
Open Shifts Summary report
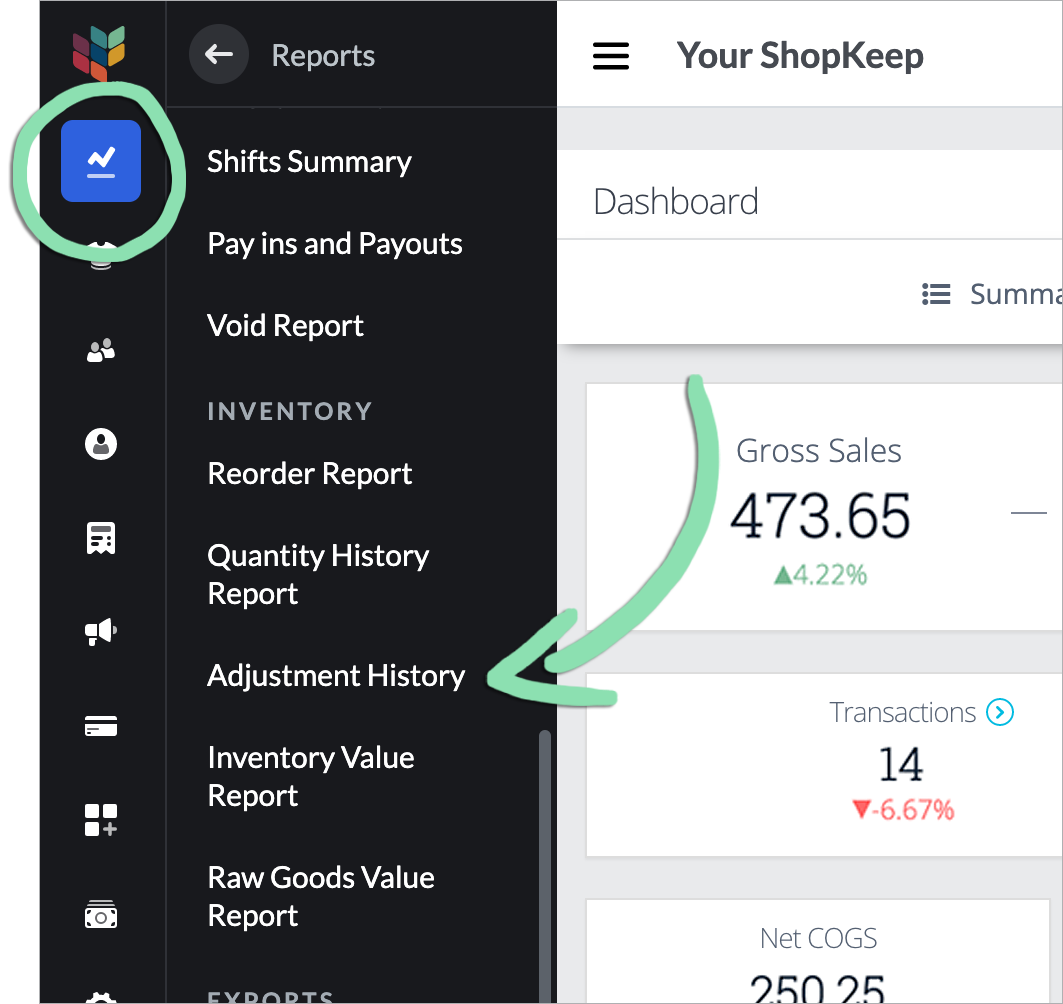[x=309, y=162]
